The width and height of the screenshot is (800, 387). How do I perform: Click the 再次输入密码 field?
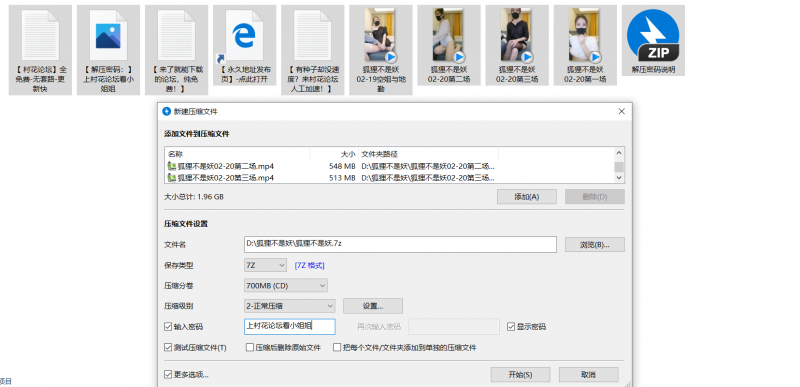click(454, 326)
